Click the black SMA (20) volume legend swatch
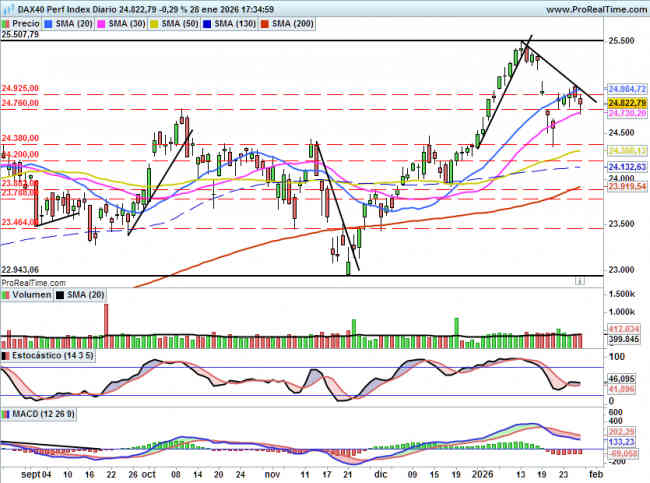 pos(60,295)
